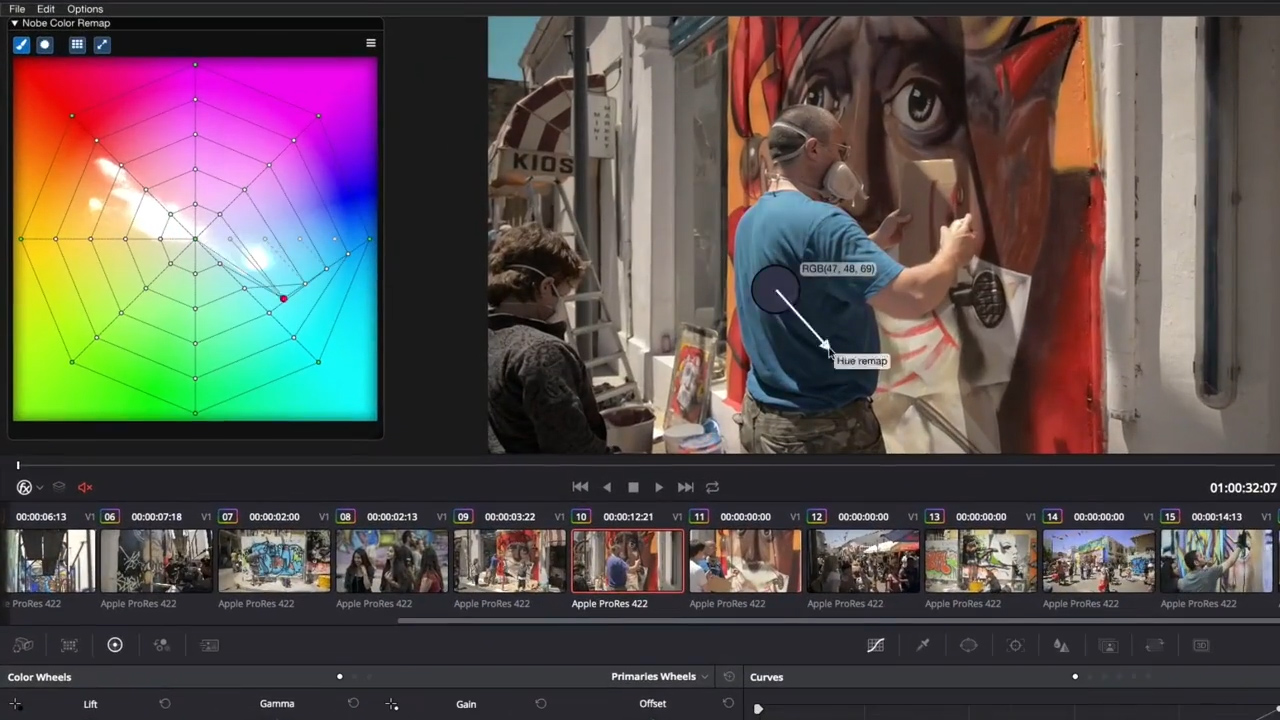Image resolution: width=1280 pixels, height=720 pixels.
Task: Open the fx dropdown arrow
Action: 39,488
